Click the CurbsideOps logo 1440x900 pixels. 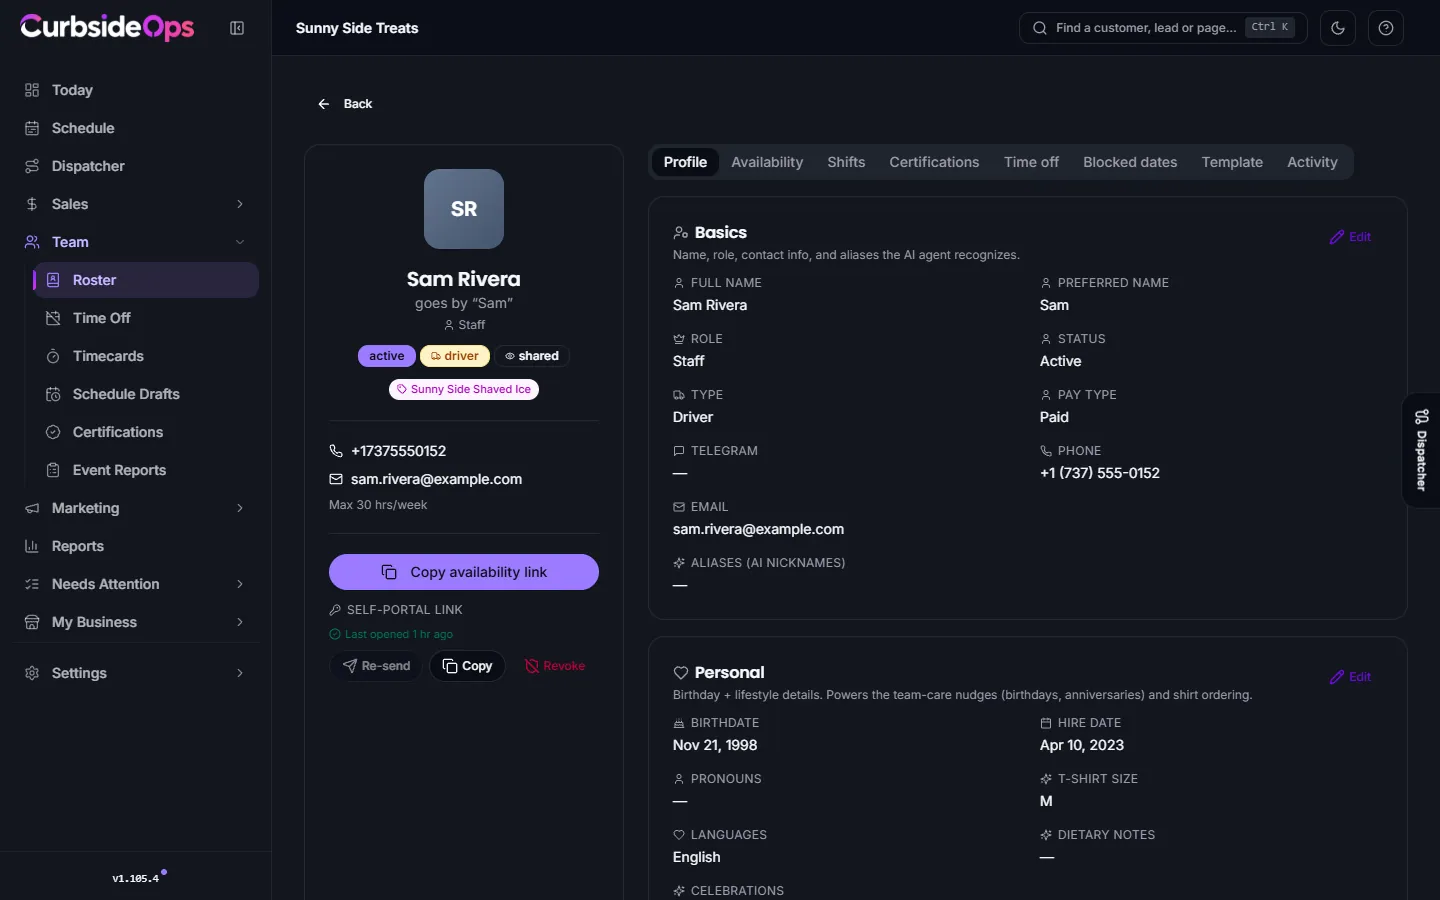coord(107,27)
